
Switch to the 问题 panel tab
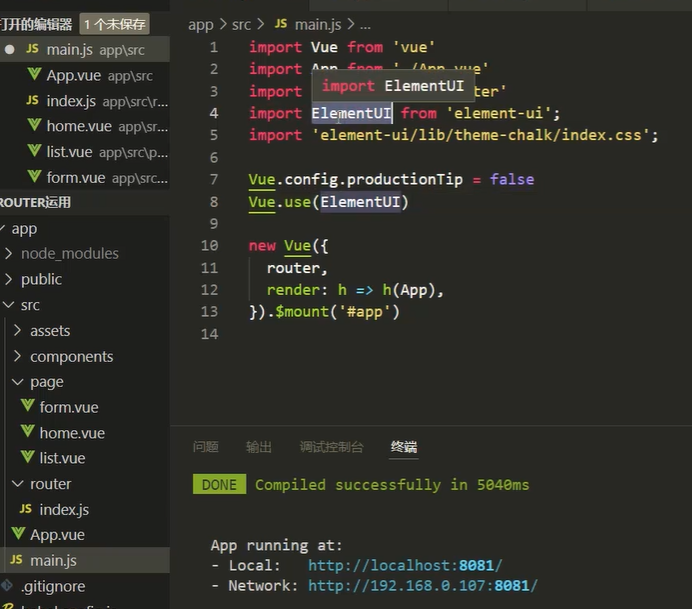click(x=206, y=447)
